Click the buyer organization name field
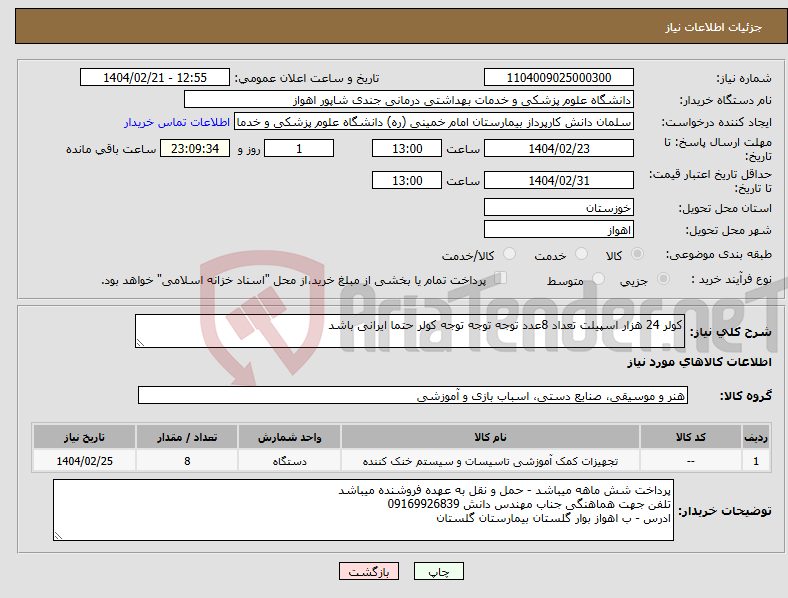This screenshot has height=598, width=788. pos(409,99)
